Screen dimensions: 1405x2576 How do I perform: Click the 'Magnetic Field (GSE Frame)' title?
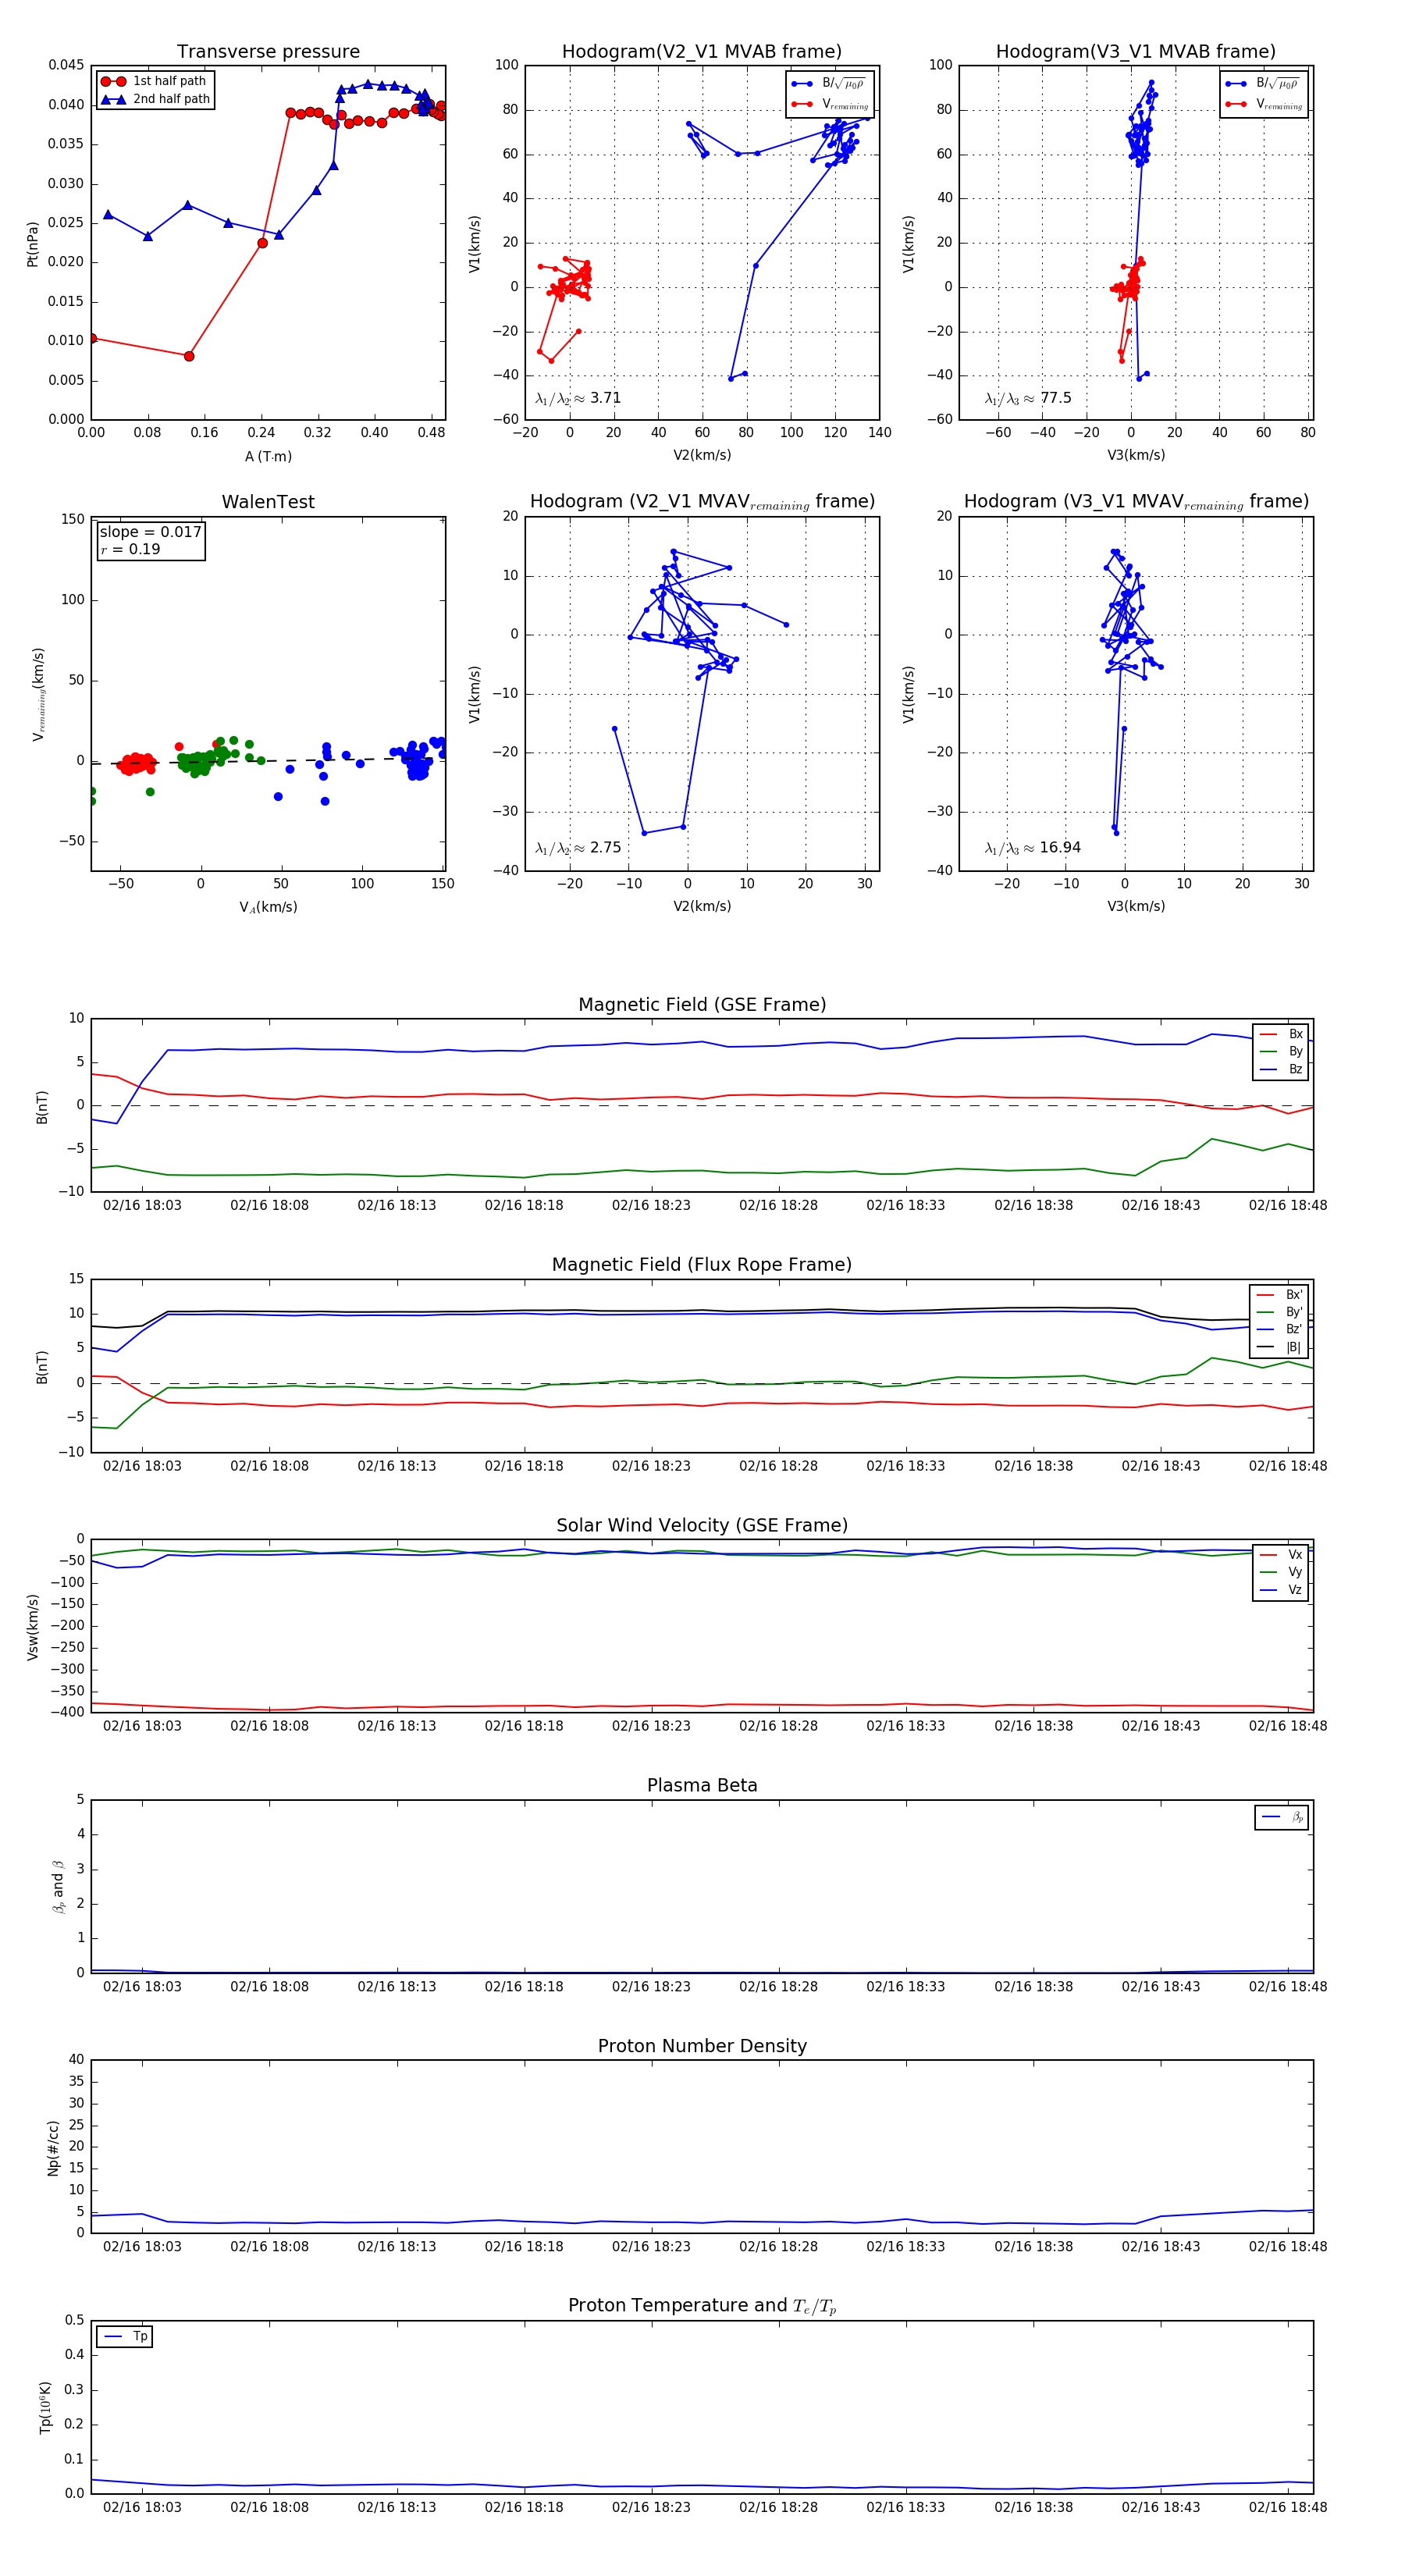(702, 1005)
